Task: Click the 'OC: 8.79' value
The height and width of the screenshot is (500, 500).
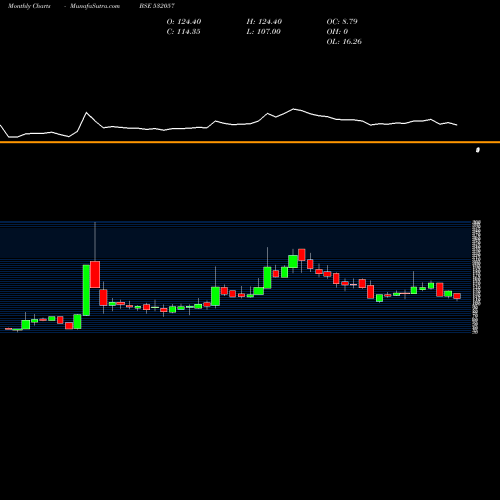Action: [342, 22]
